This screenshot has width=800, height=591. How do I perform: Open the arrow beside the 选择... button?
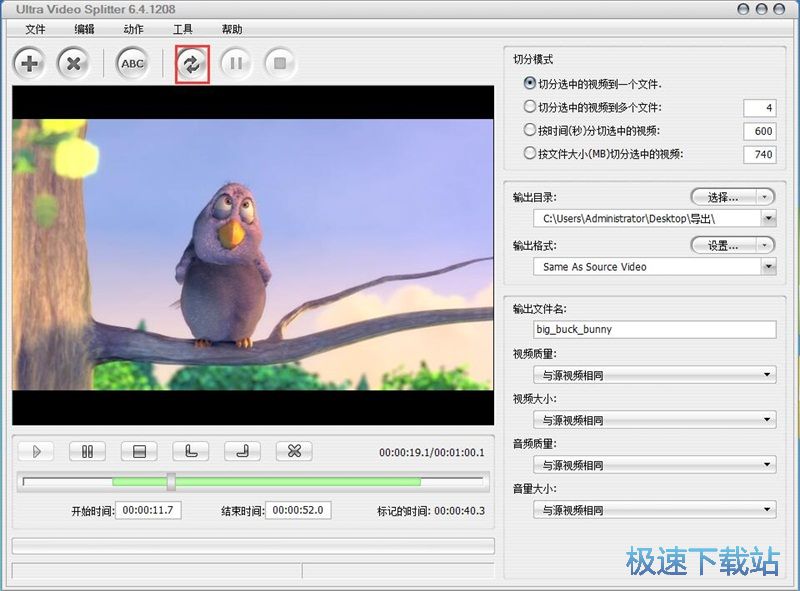[764, 198]
